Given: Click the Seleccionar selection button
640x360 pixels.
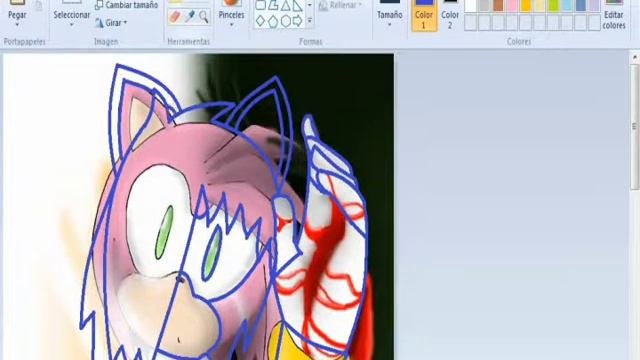Looking at the screenshot, I should tap(71, 10).
